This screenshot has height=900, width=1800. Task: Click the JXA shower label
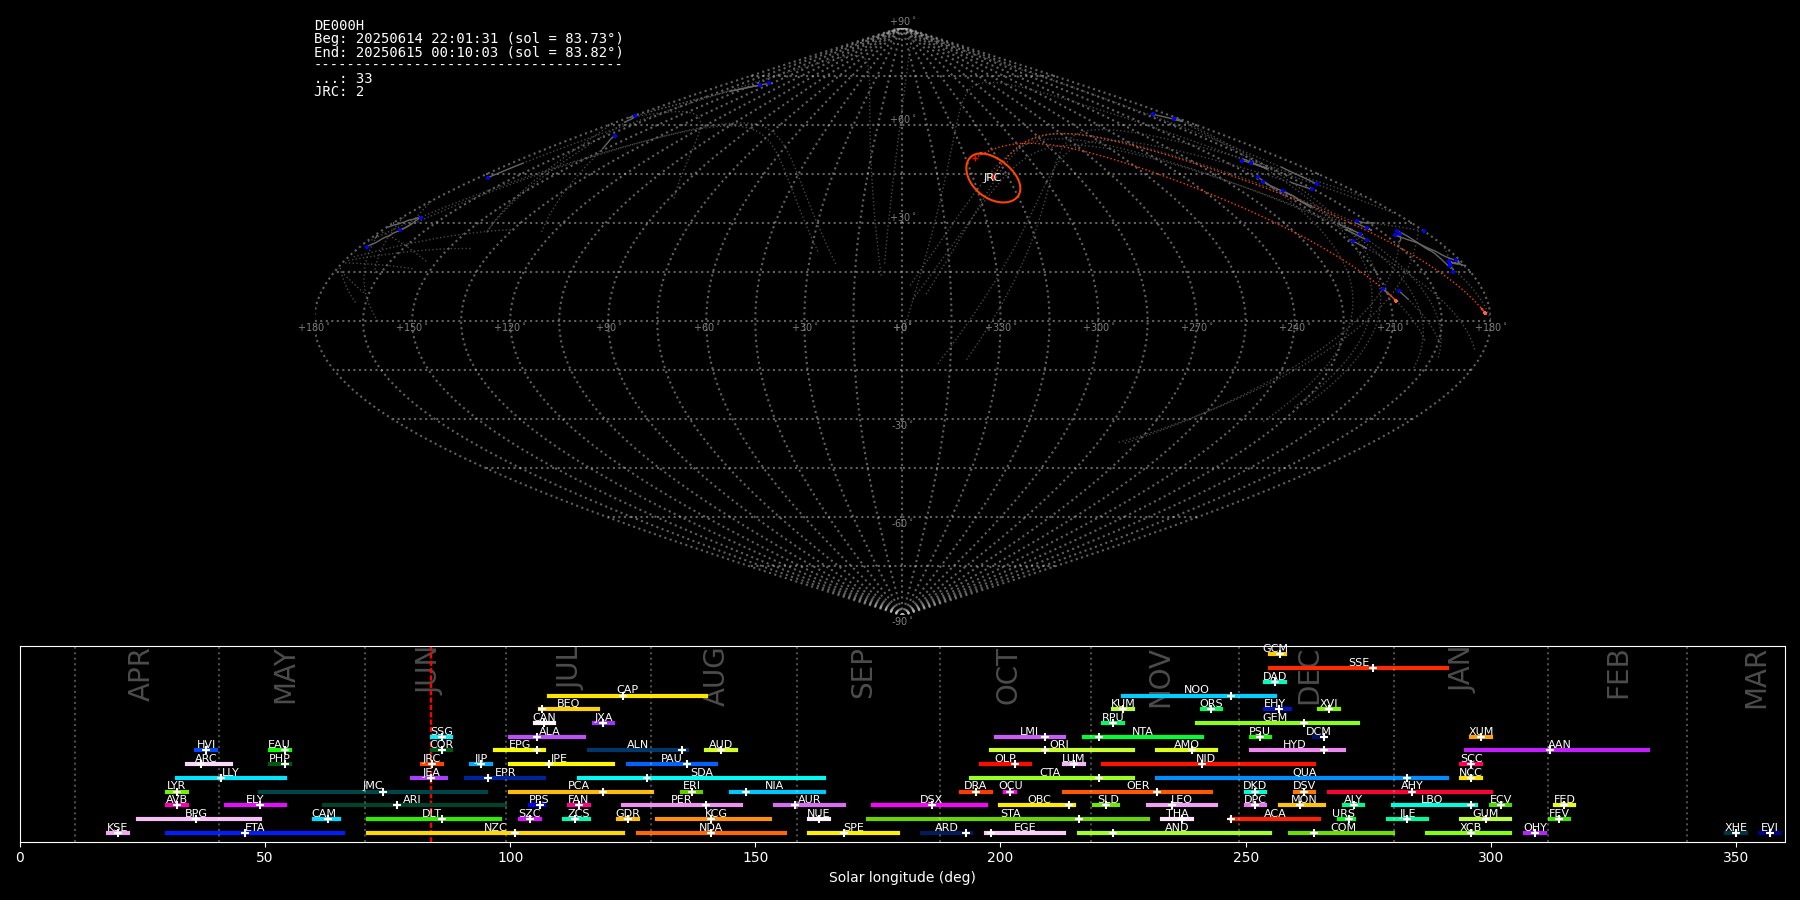pyautogui.click(x=603, y=718)
